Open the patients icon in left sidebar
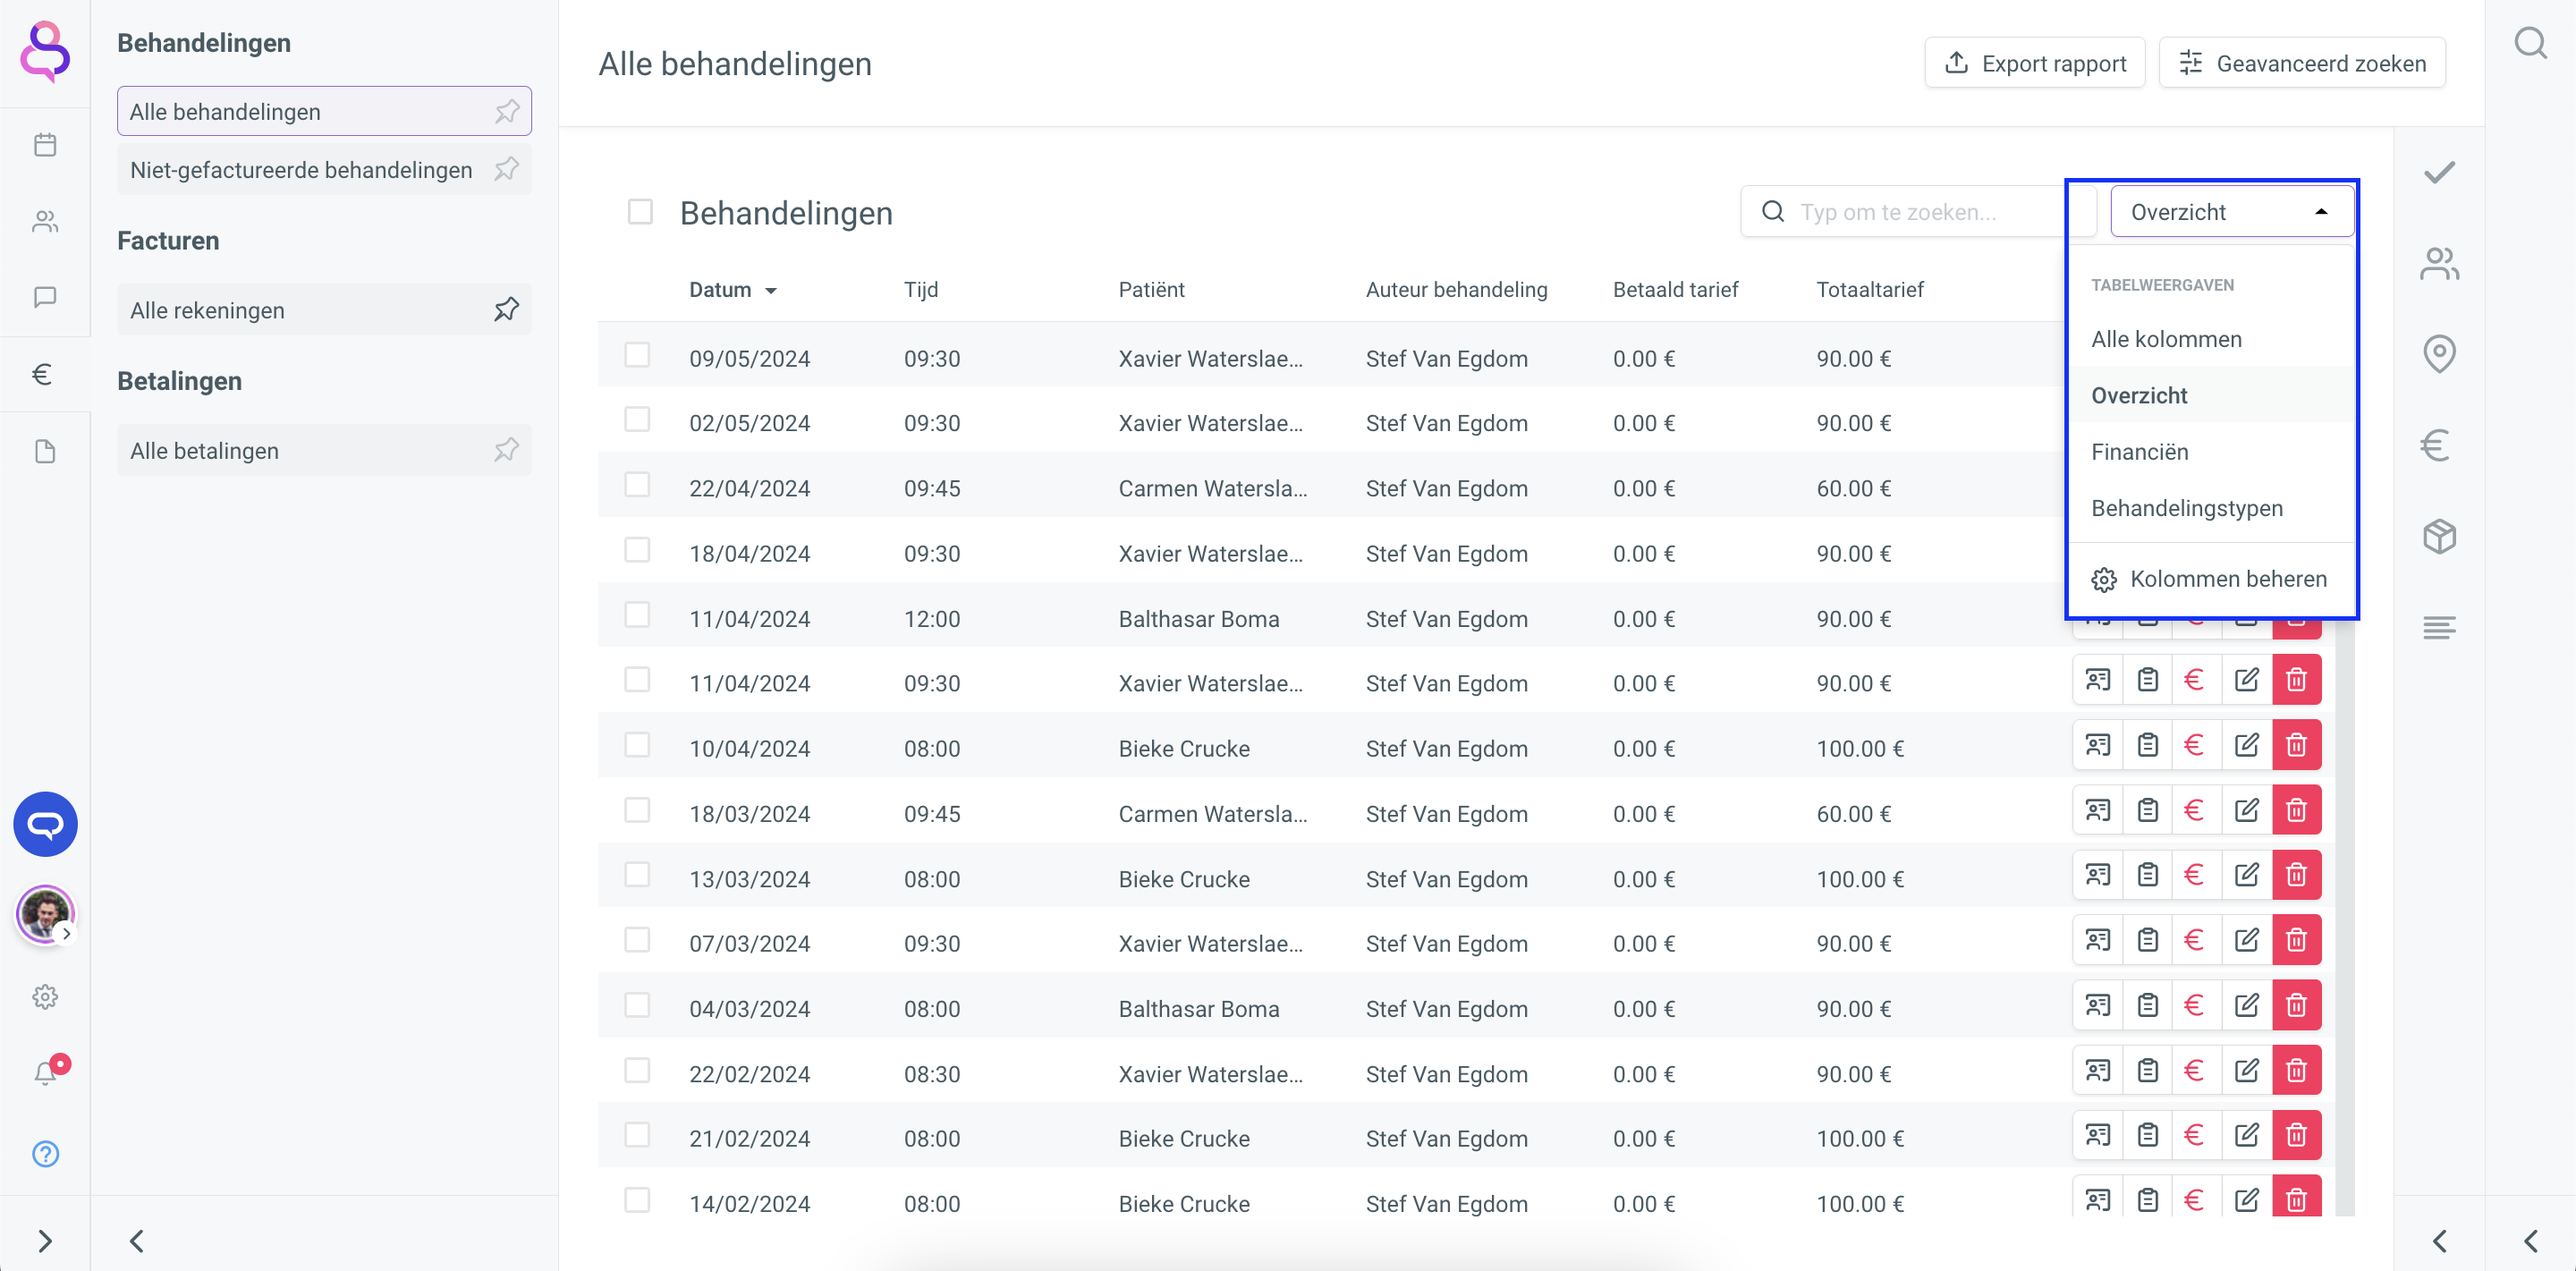The image size is (2576, 1271). point(45,221)
